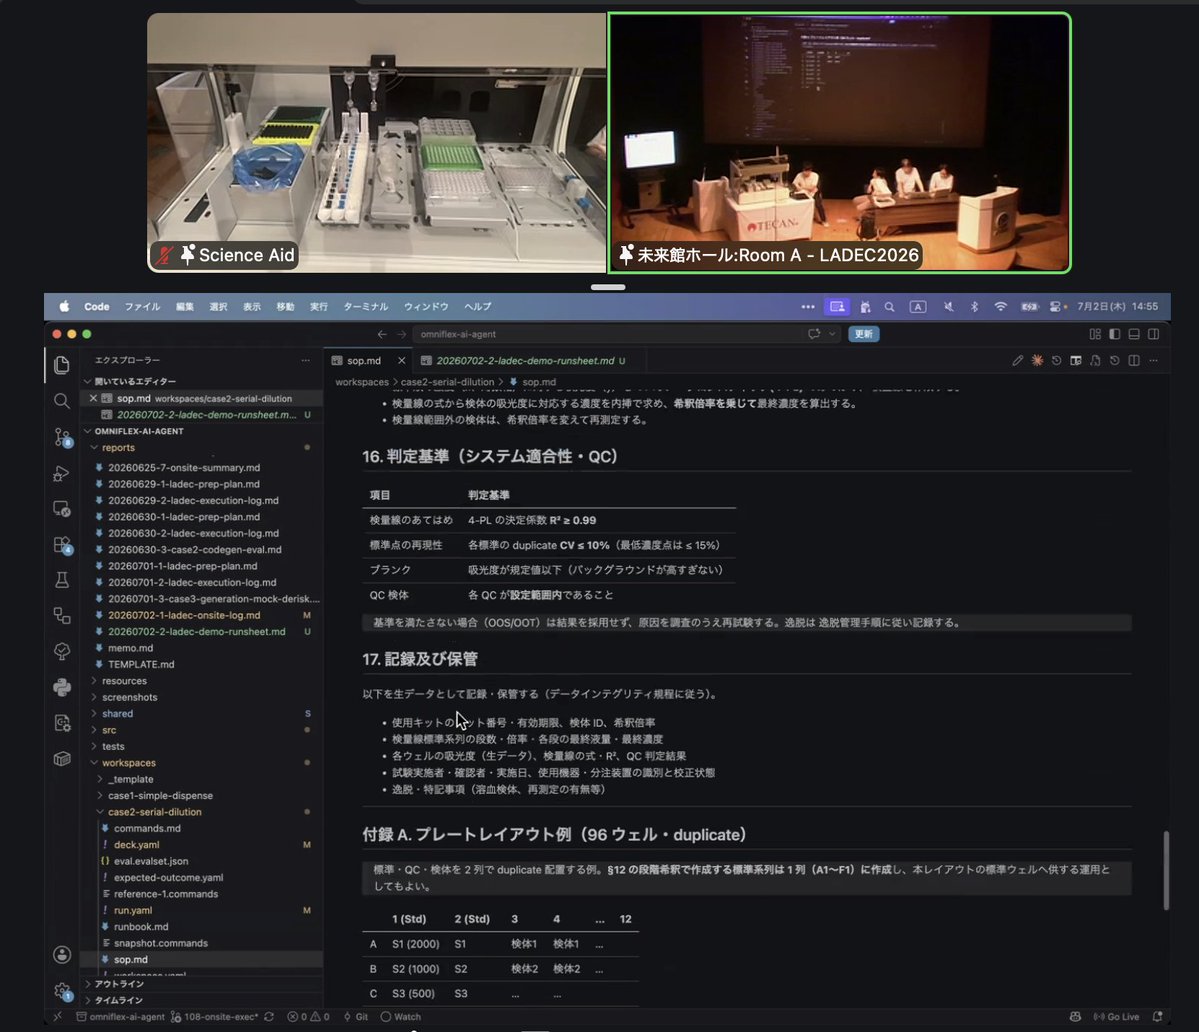The width and height of the screenshot is (1199, 1032).
Task: Click the case2-serial-dilution breadcrumb
Action: (447, 382)
